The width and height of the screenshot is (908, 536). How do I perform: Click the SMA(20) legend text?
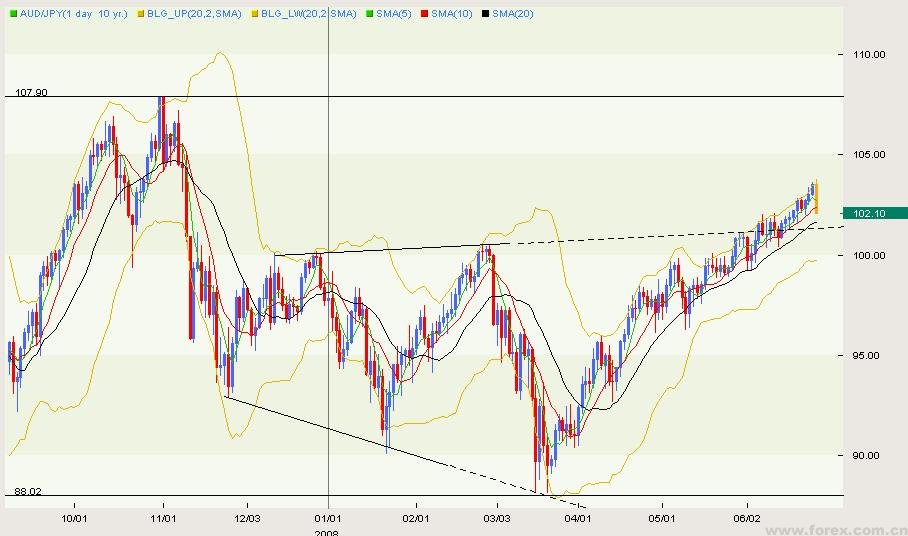pos(512,13)
